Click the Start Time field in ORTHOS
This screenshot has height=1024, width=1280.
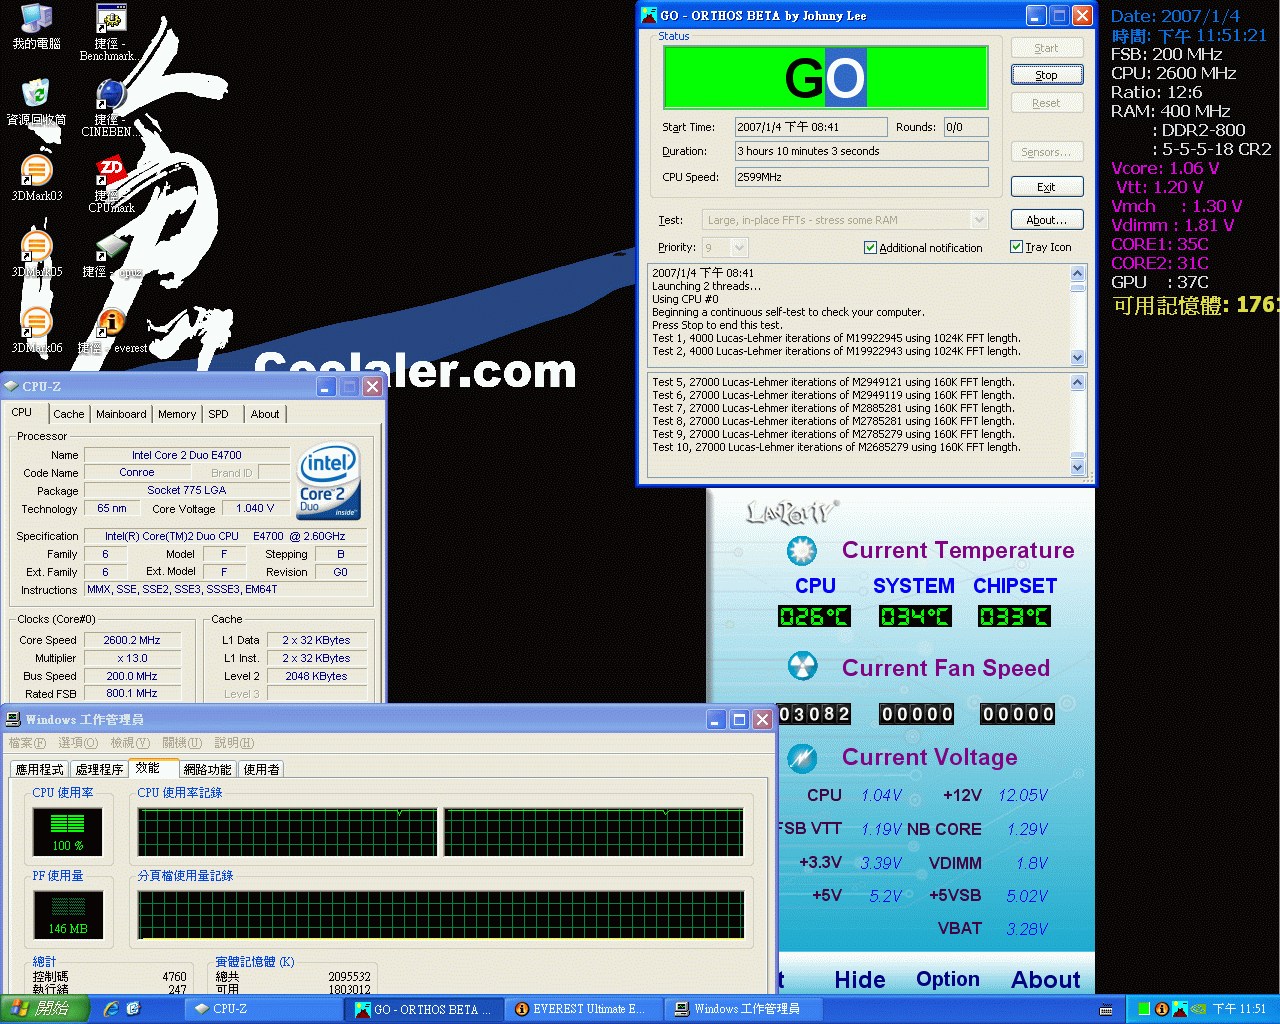tap(811, 127)
